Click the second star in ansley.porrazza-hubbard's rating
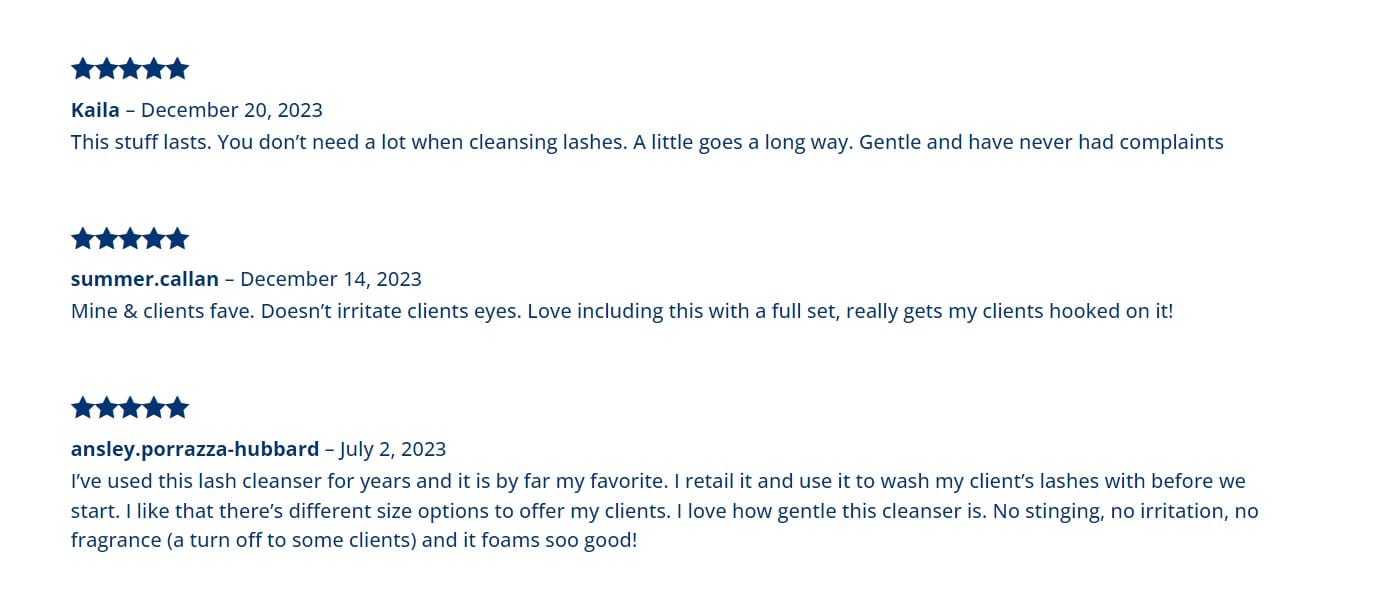The width and height of the screenshot is (1390, 594). 106,408
